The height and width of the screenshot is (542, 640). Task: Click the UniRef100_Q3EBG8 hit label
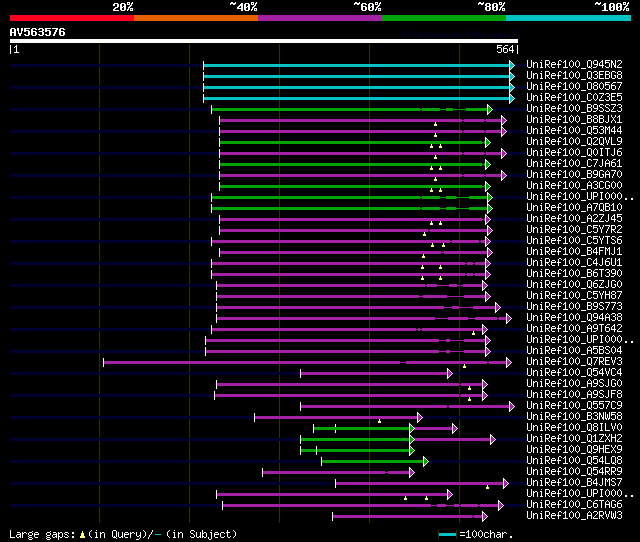point(574,76)
